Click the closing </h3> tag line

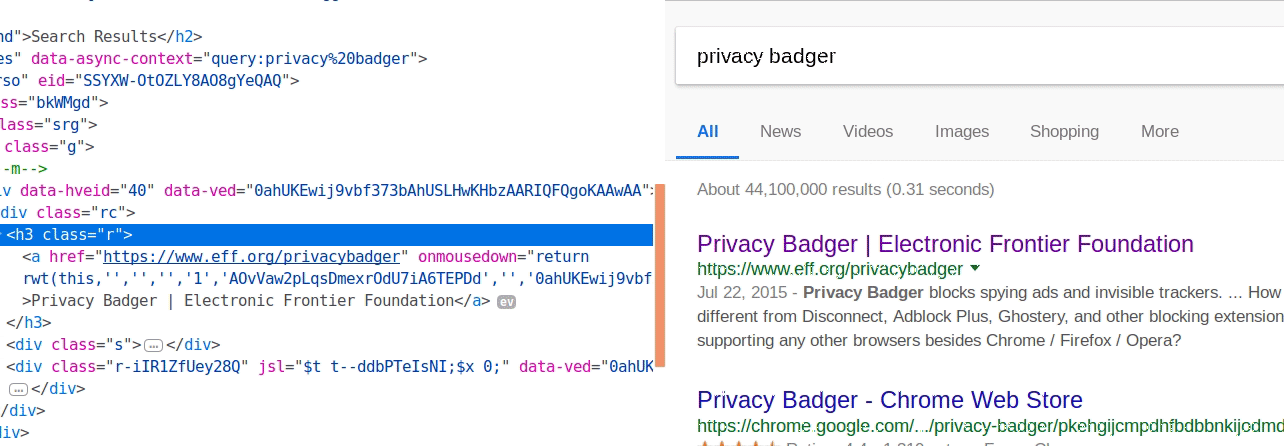26,323
